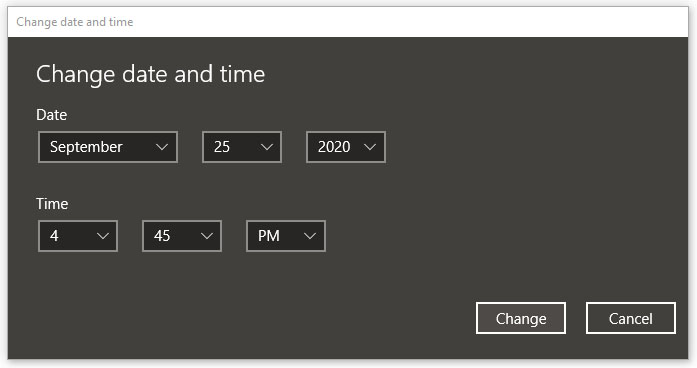
Task: Click the chevron arrow beside minutes 45
Action: pos(207,236)
